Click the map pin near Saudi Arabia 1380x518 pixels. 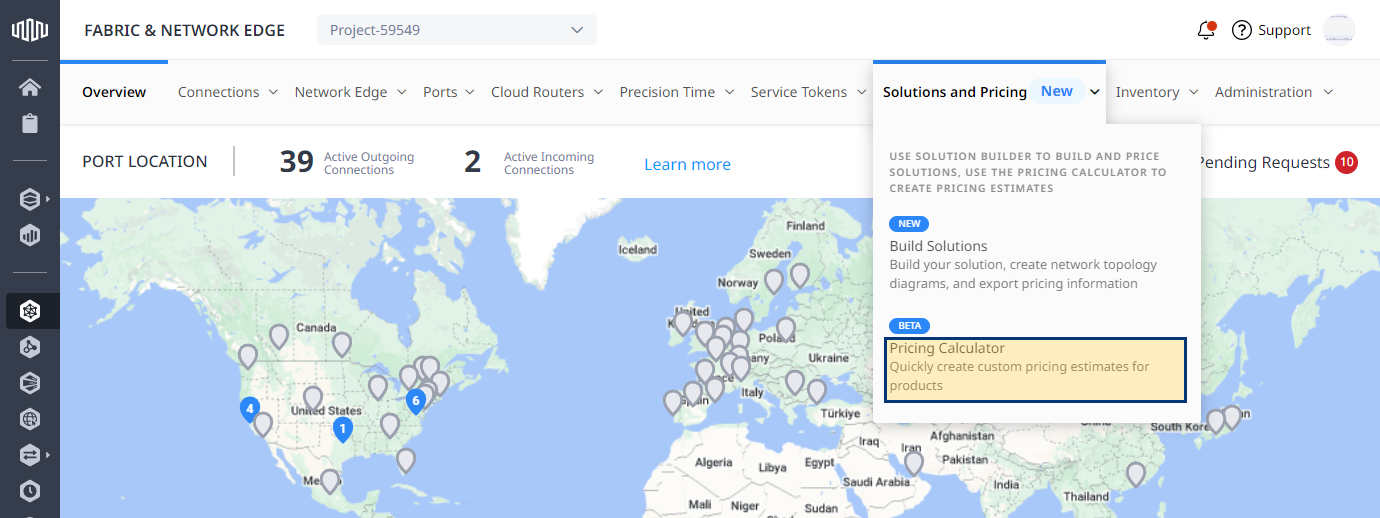point(913,463)
